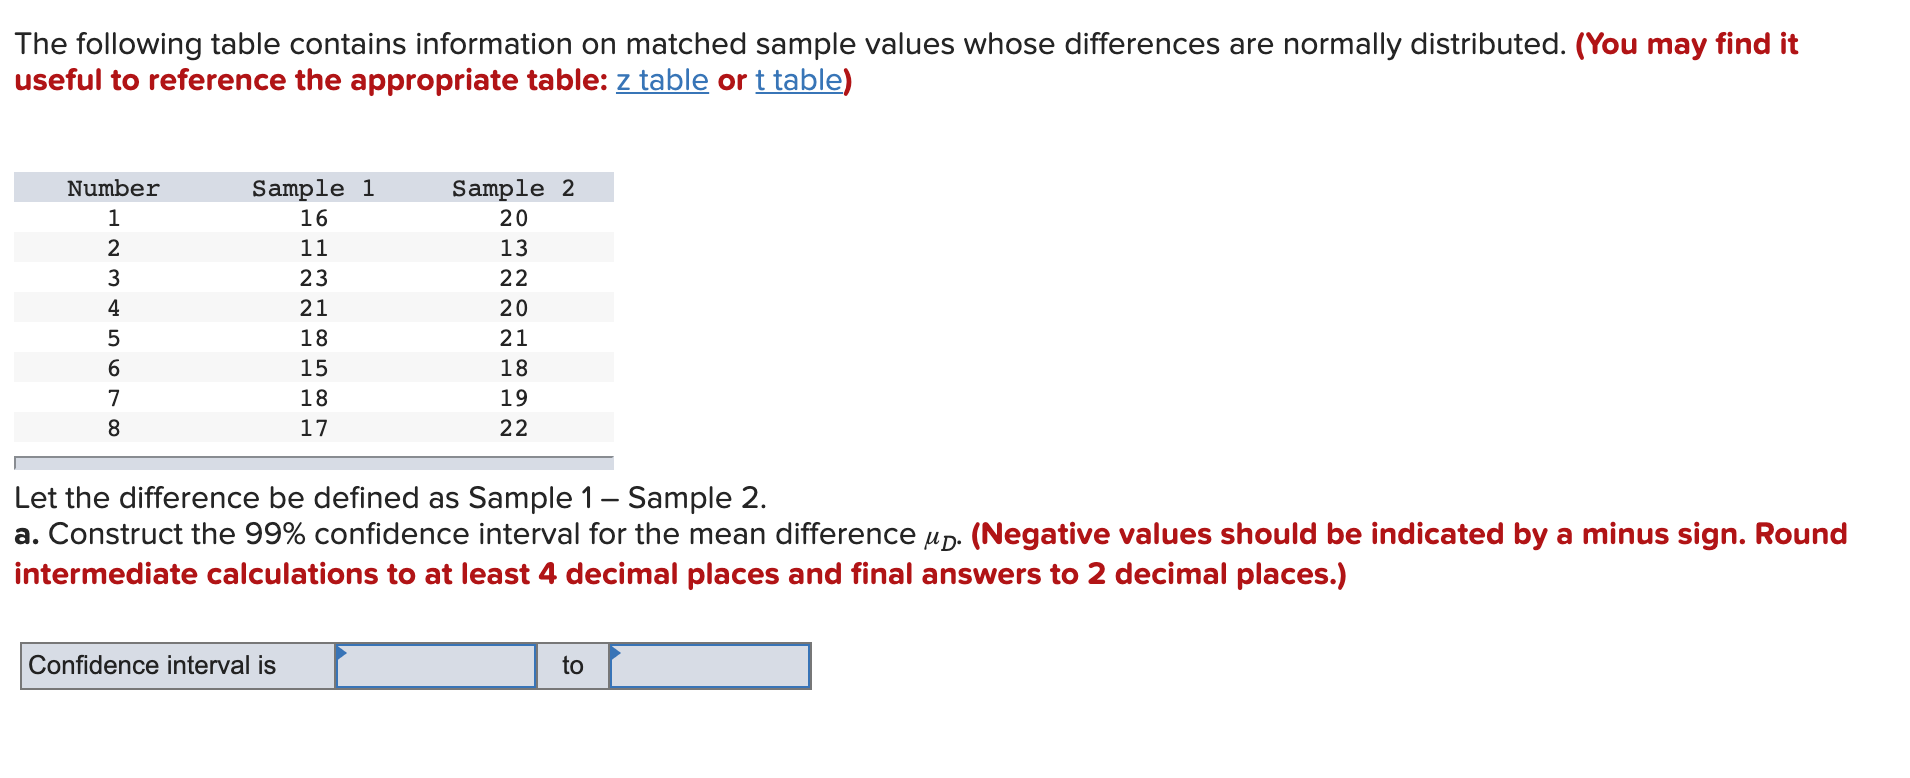Click the value 22 in the last row

513,428
